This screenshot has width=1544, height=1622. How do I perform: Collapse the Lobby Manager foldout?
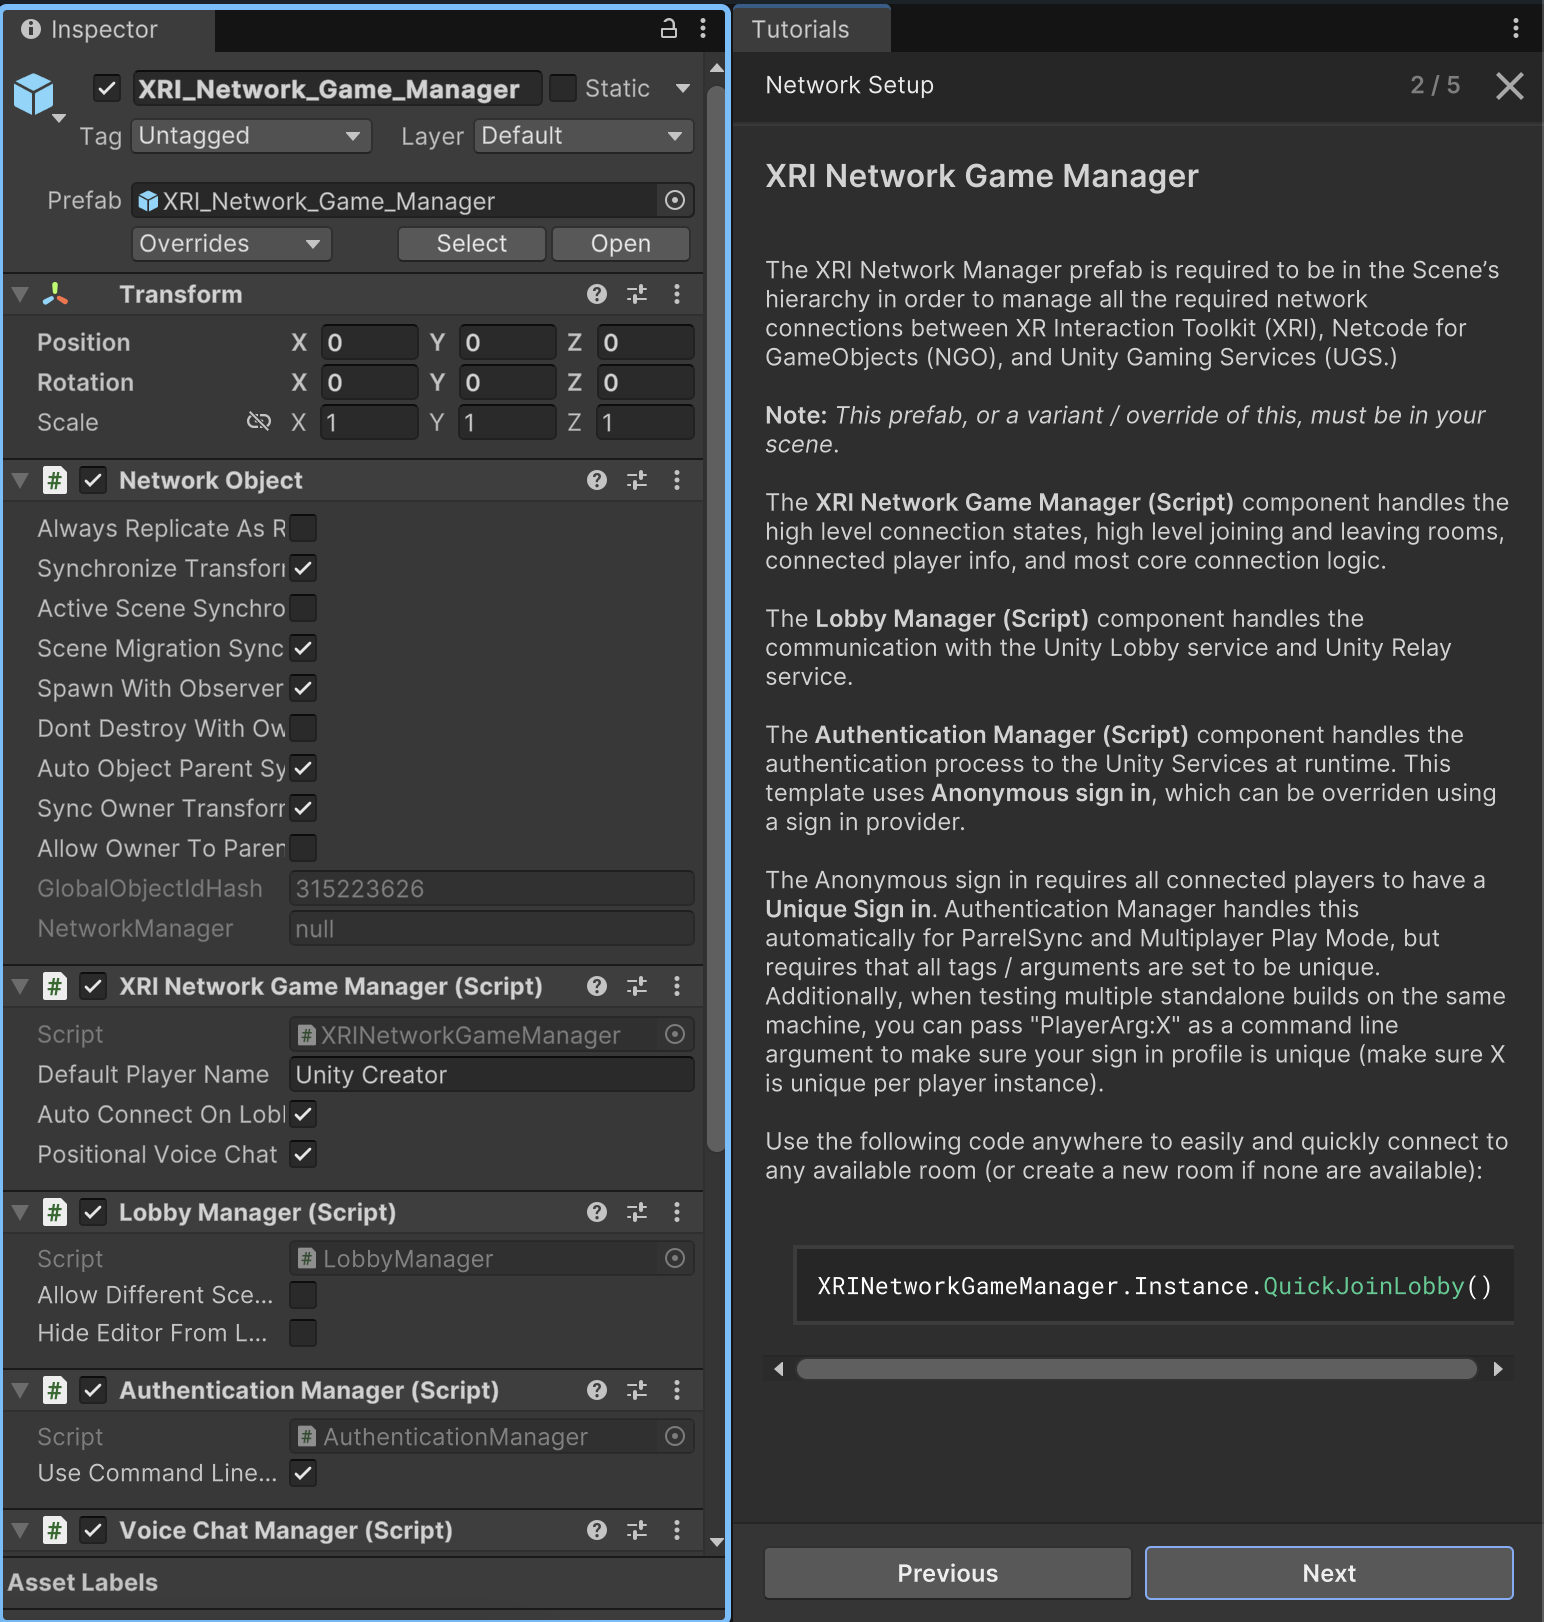[x=20, y=1212]
